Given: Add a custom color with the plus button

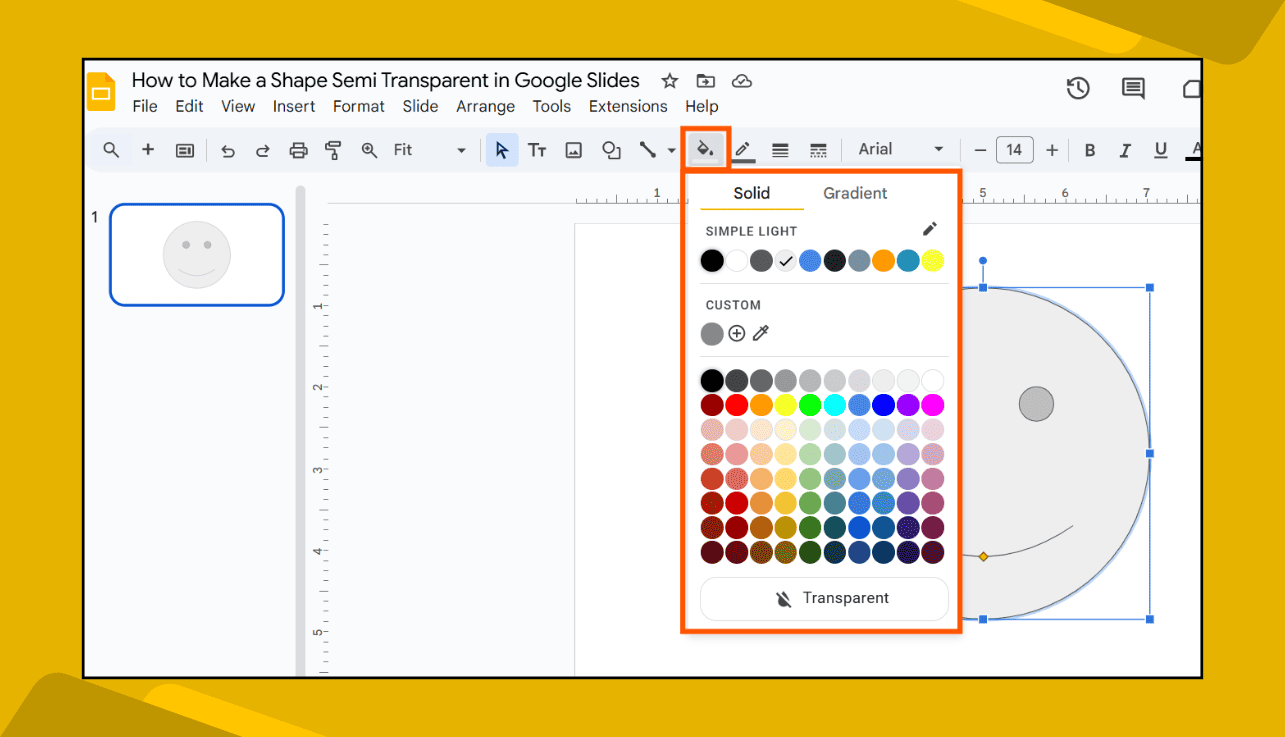Looking at the screenshot, I should pyautogui.click(x=736, y=333).
